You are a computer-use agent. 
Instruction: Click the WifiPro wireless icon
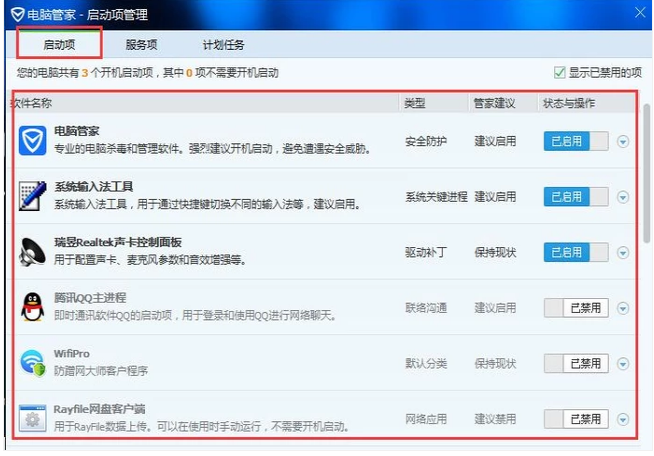tap(33, 363)
